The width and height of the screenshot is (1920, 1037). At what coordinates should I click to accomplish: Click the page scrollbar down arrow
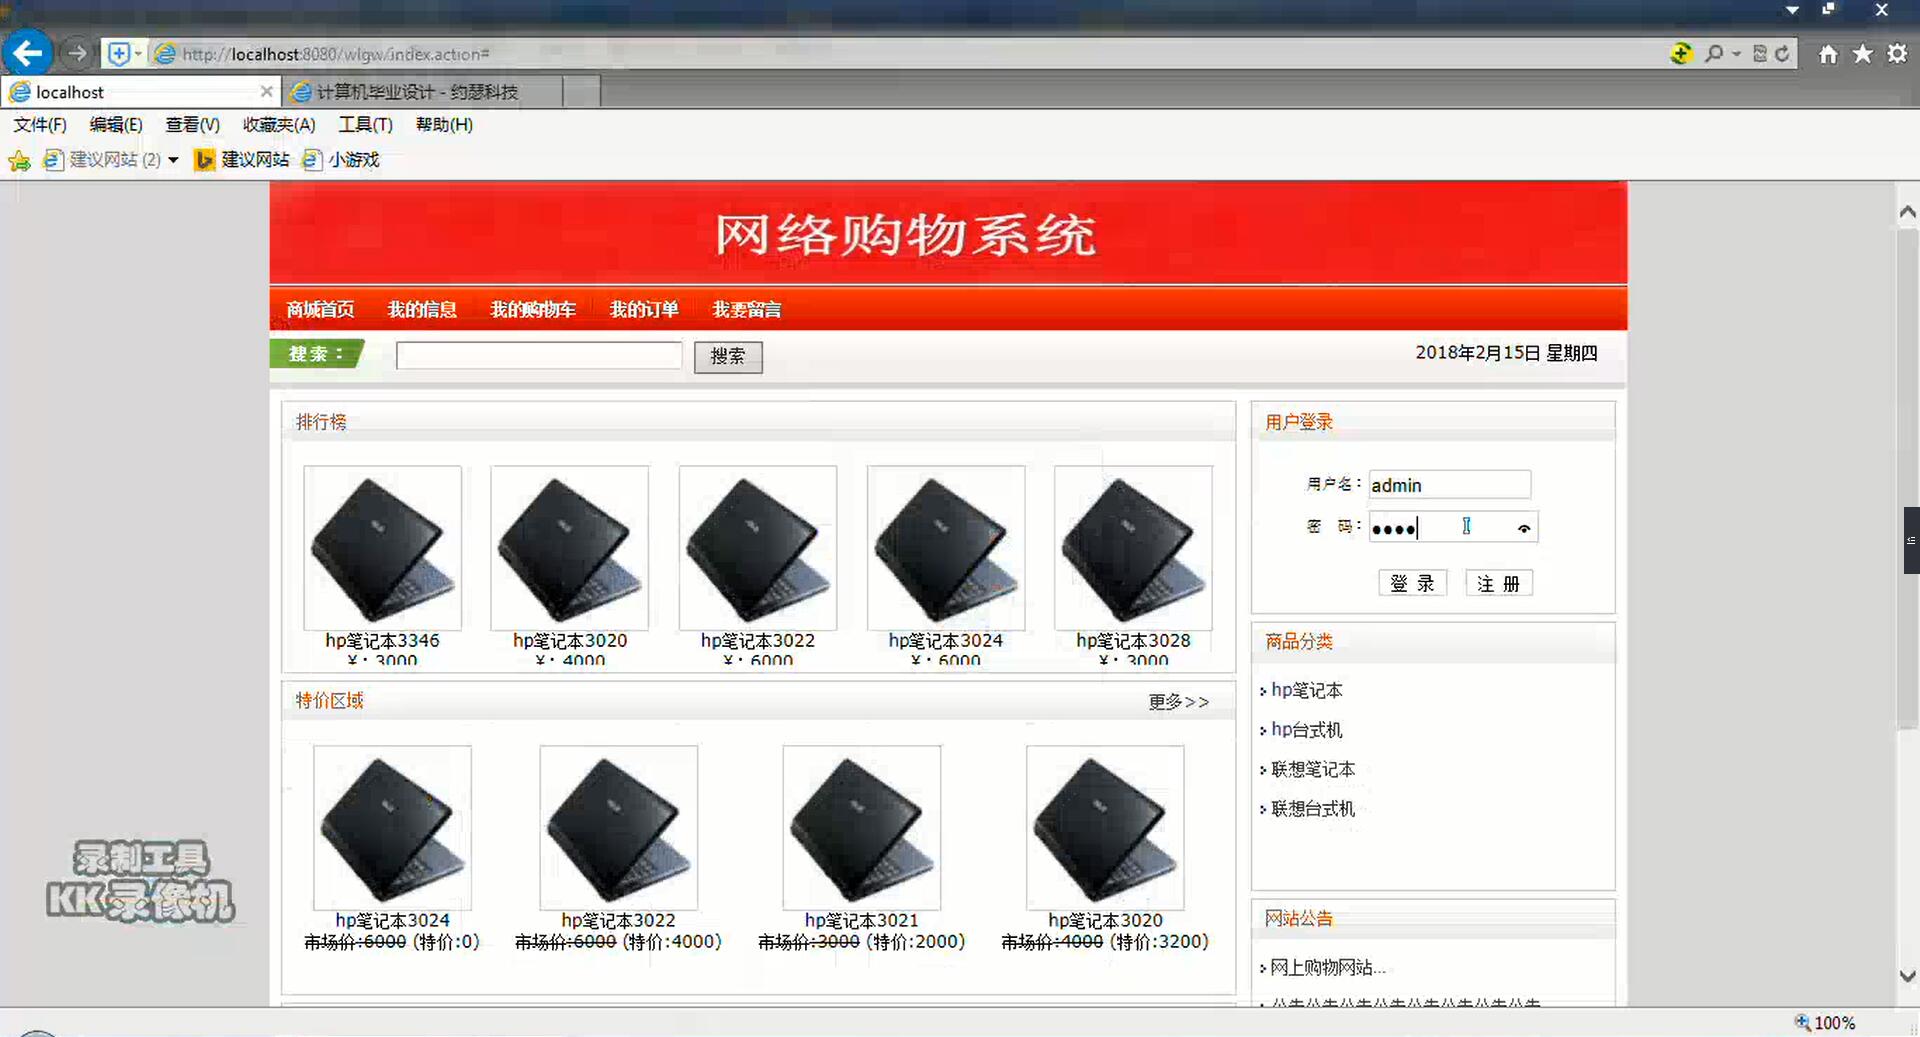point(1907,976)
